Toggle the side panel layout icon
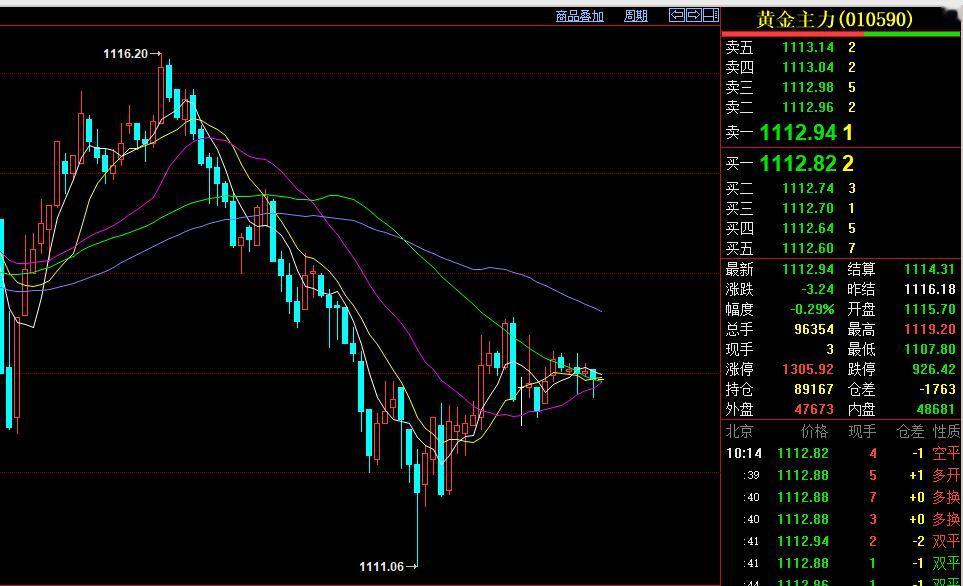Image resolution: width=963 pixels, height=586 pixels. coord(711,15)
